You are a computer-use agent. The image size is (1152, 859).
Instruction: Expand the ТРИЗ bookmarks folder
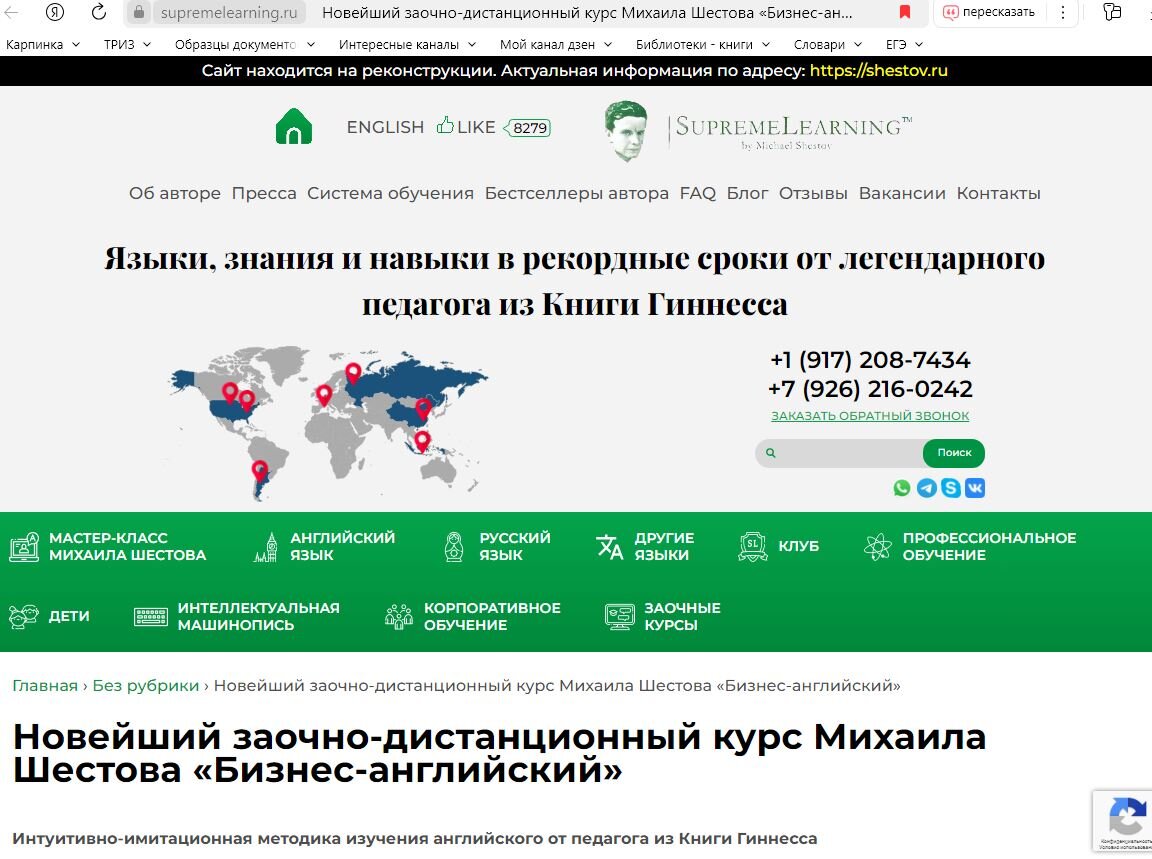tap(127, 45)
